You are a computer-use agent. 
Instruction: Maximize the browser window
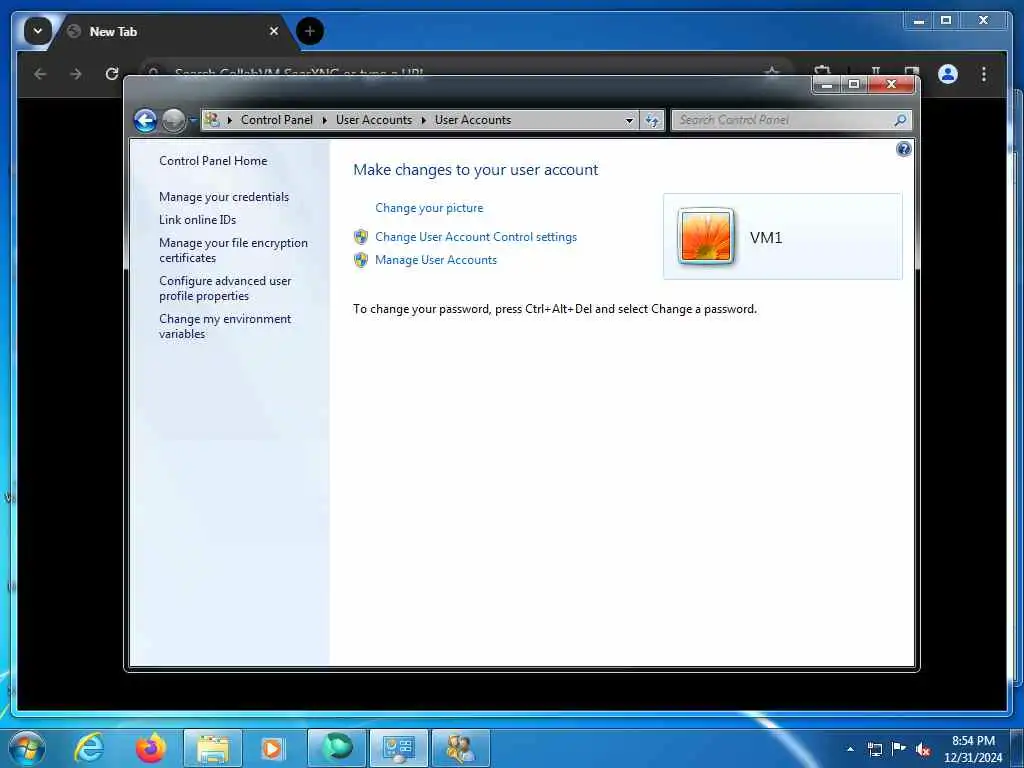(x=946, y=21)
